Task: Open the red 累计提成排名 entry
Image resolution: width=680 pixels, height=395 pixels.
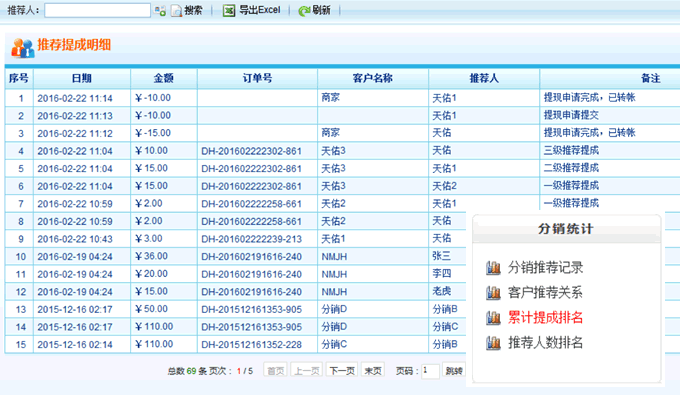Action: coord(545,318)
